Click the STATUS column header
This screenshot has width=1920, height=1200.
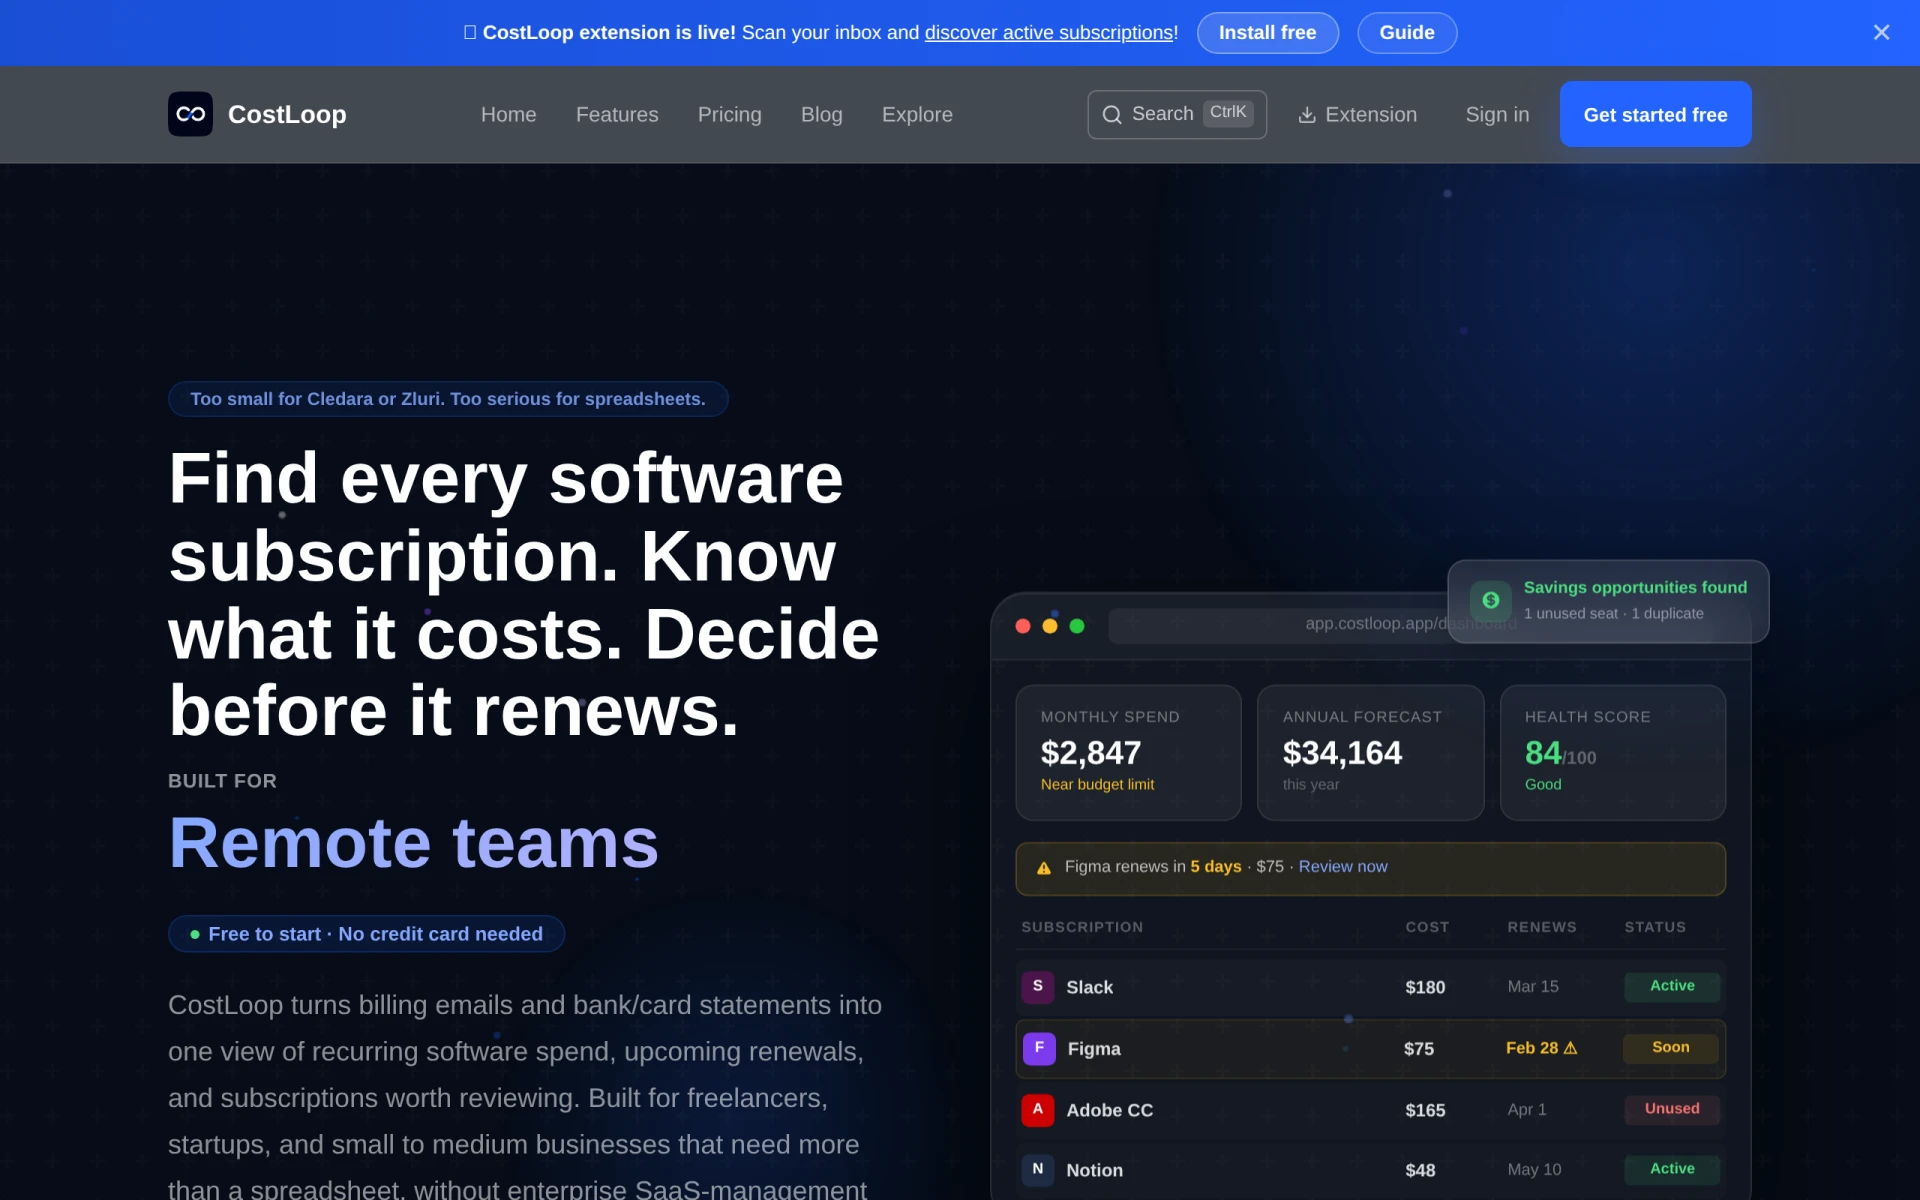(1655, 927)
